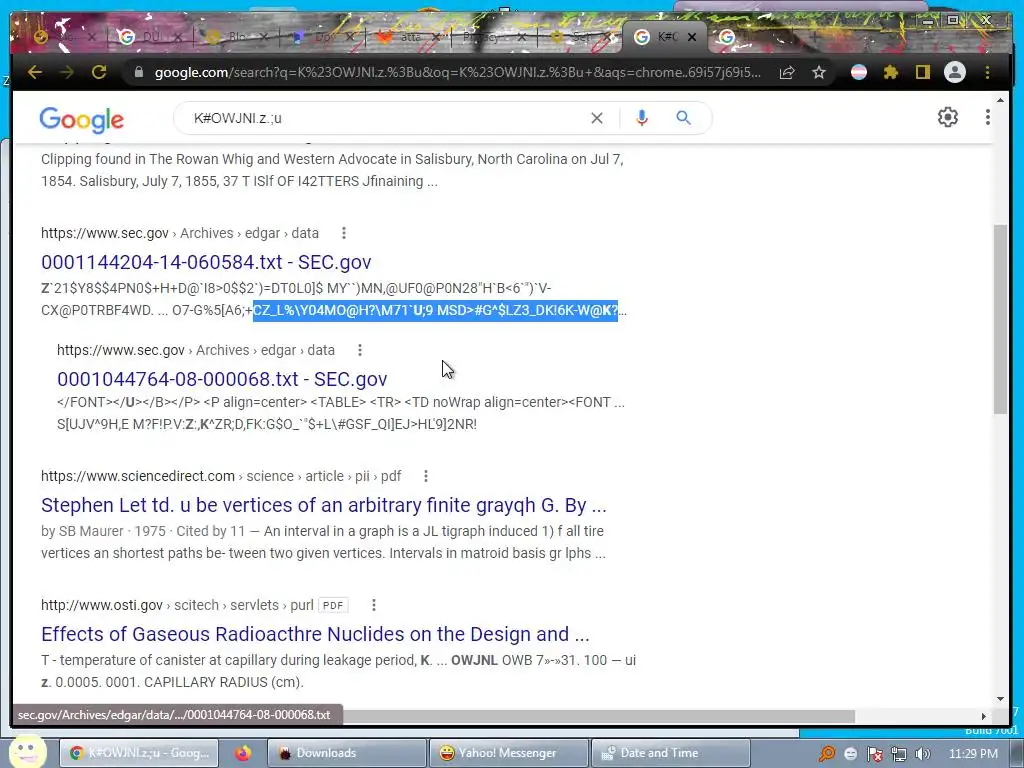The height and width of the screenshot is (768, 1024).
Task: Click the forward navigation arrow
Action: point(67,72)
